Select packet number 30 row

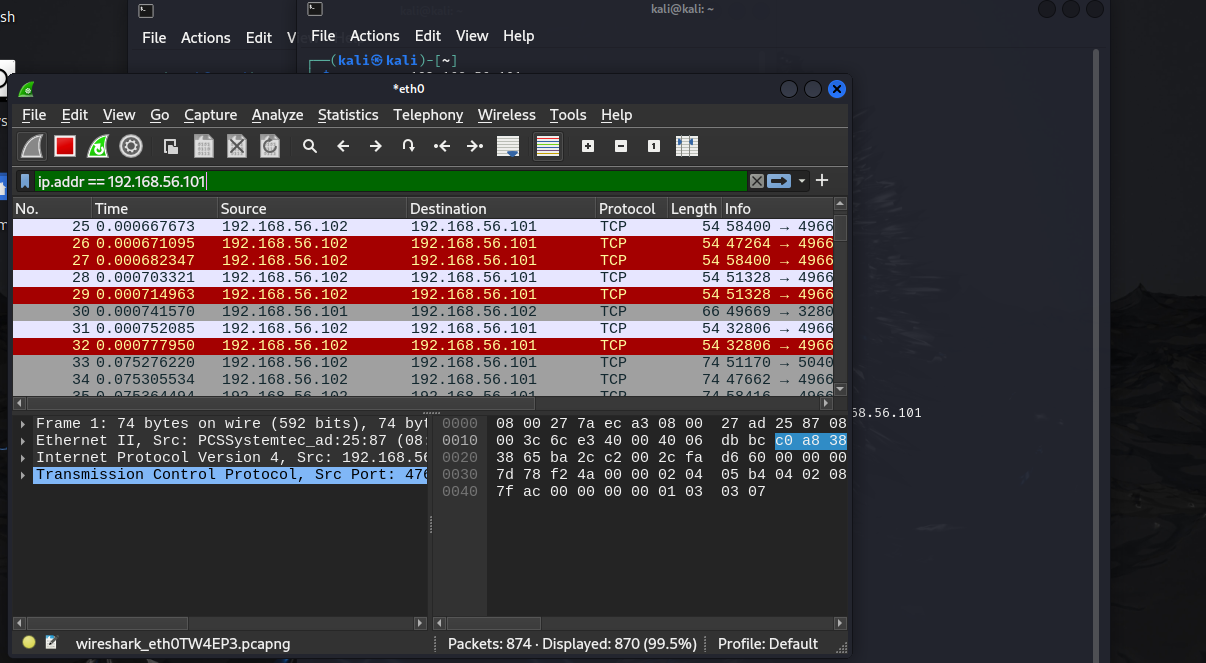(x=422, y=311)
